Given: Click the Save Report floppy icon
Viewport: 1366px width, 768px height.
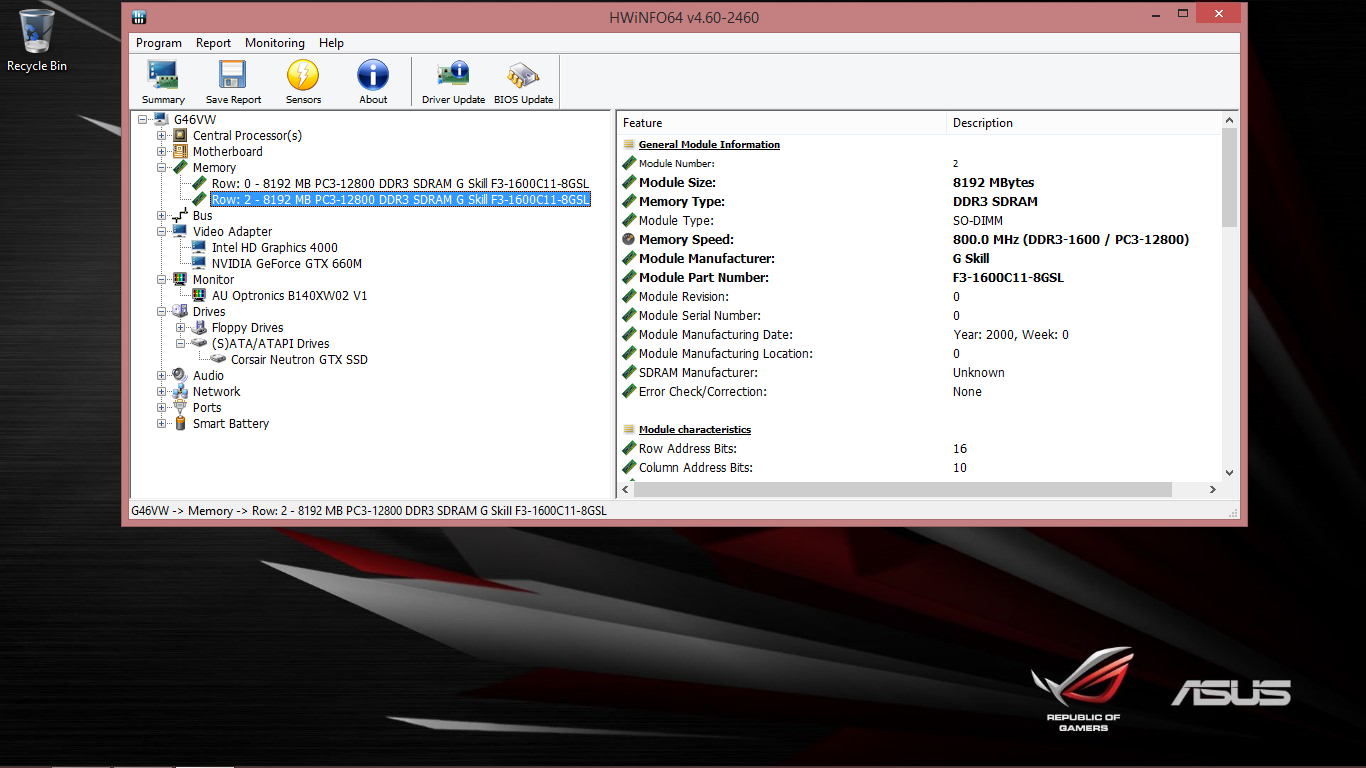Looking at the screenshot, I should (233, 75).
